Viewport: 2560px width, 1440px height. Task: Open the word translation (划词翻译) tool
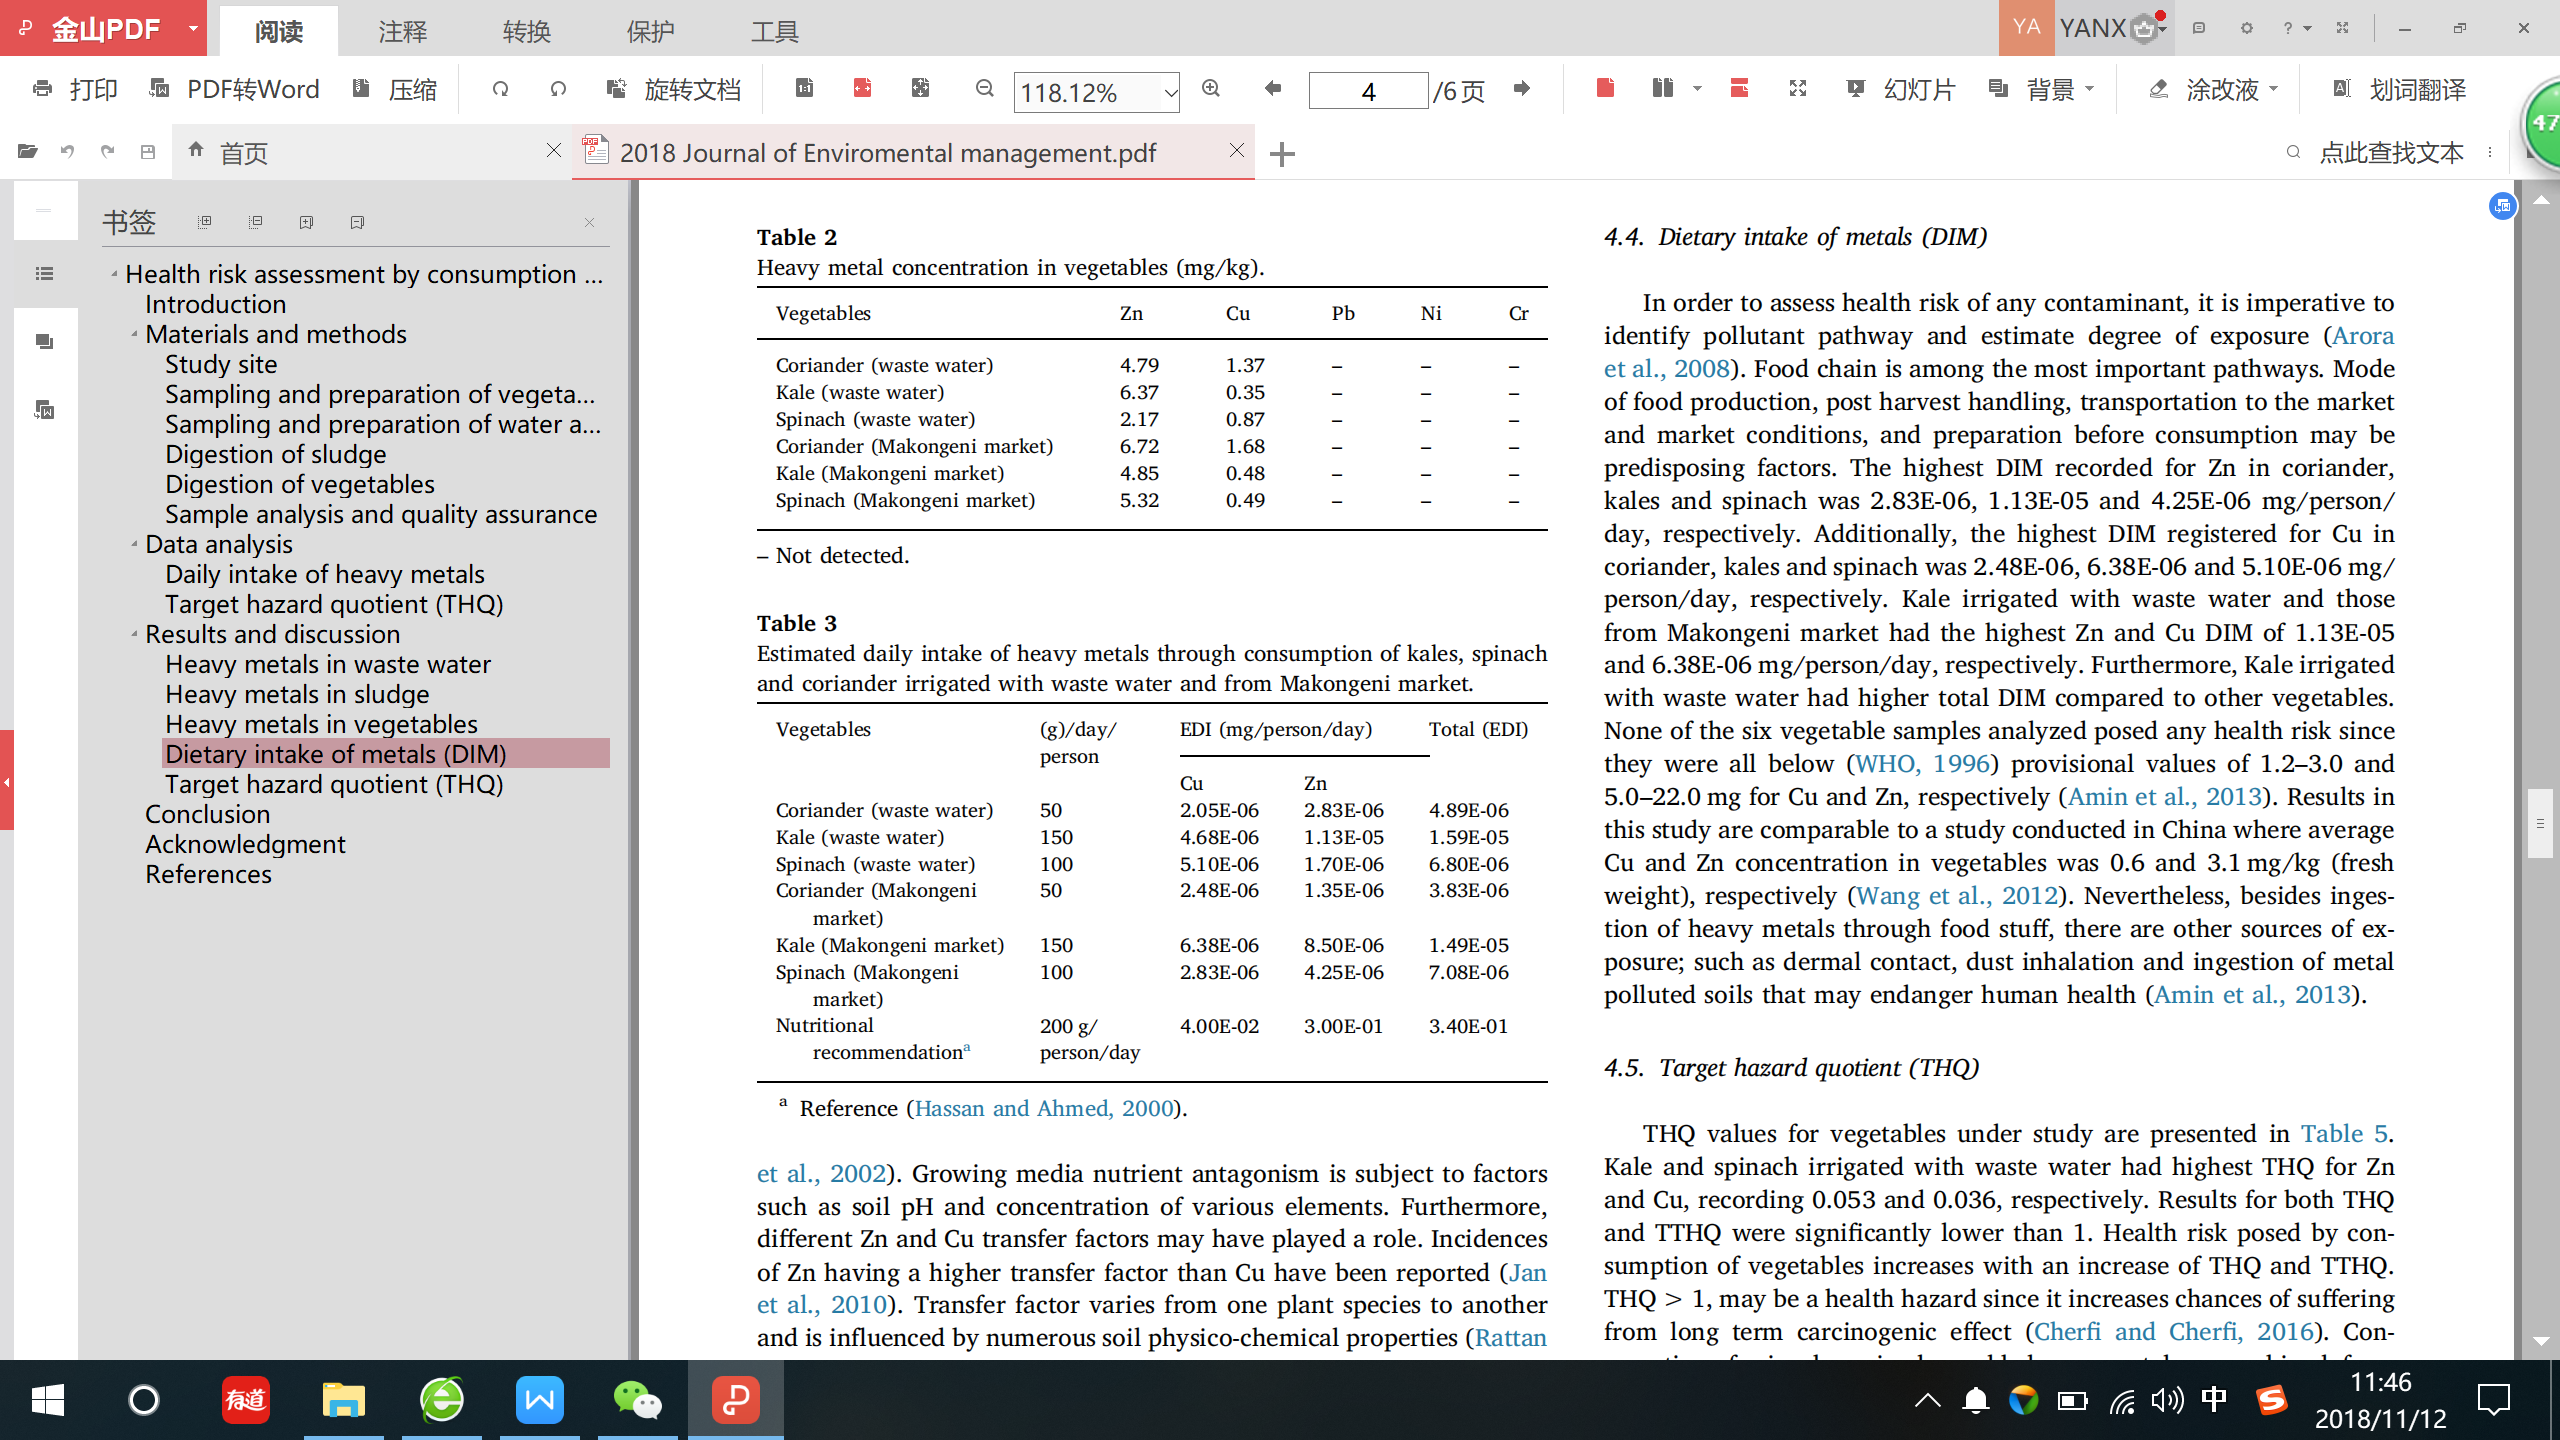pyautogui.click(x=2398, y=90)
